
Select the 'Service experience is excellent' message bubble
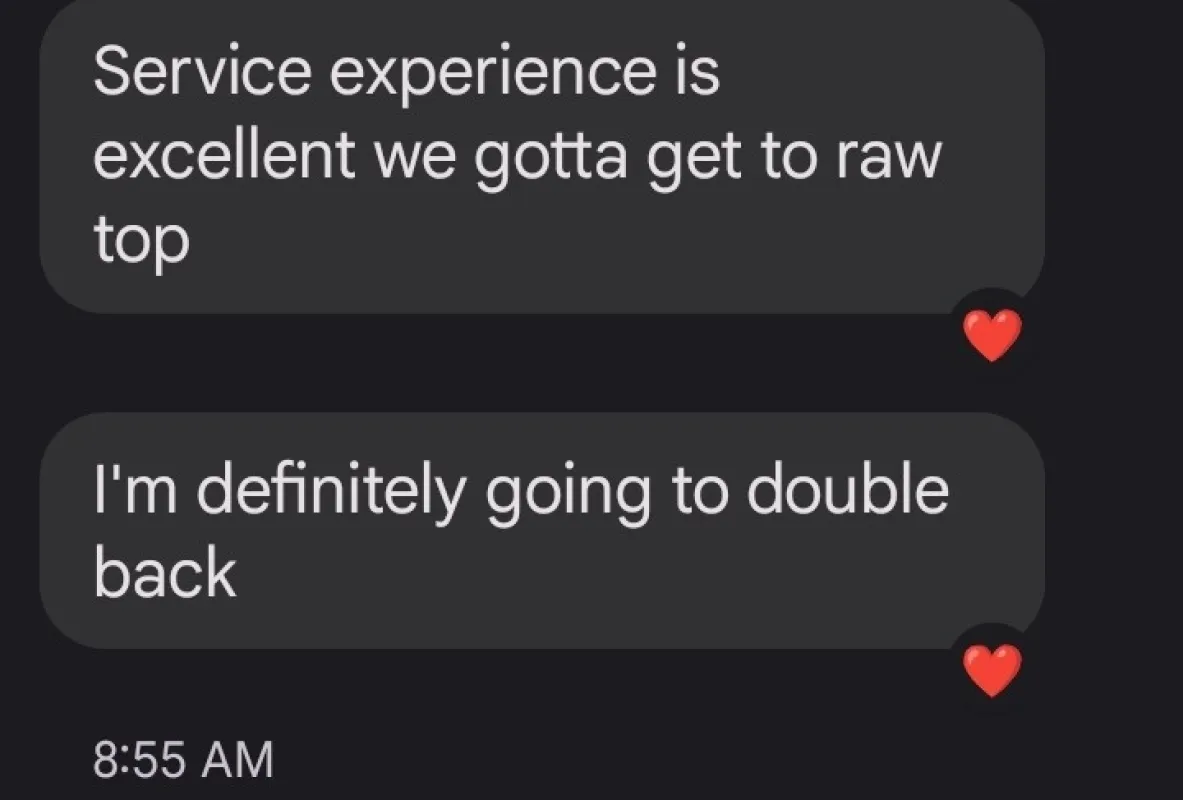[x=542, y=156]
